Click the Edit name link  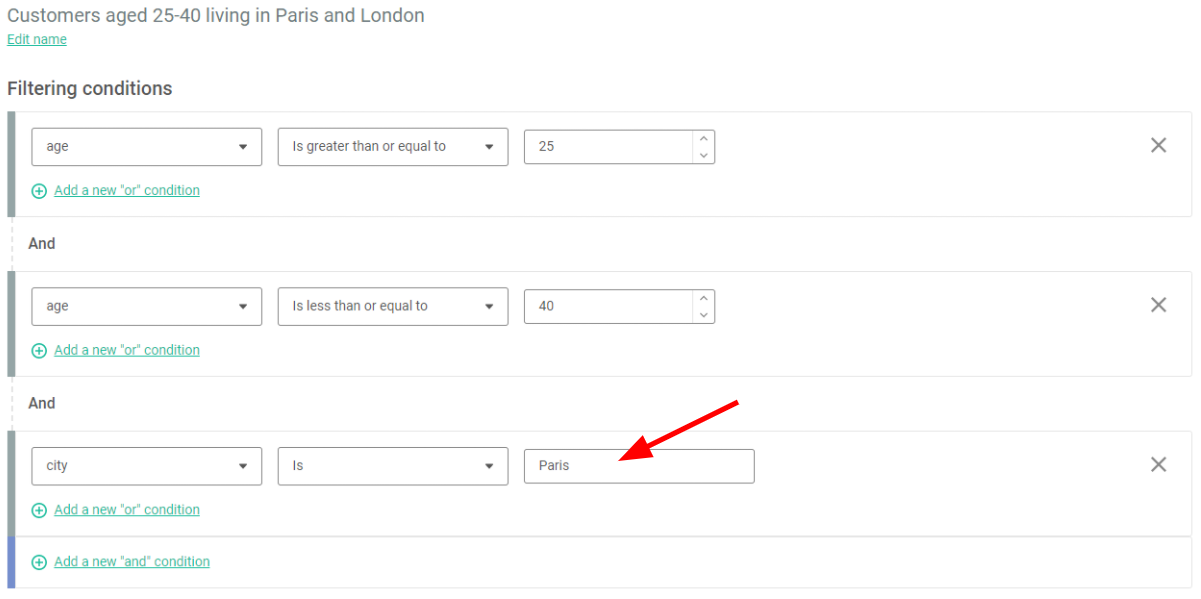(37, 39)
